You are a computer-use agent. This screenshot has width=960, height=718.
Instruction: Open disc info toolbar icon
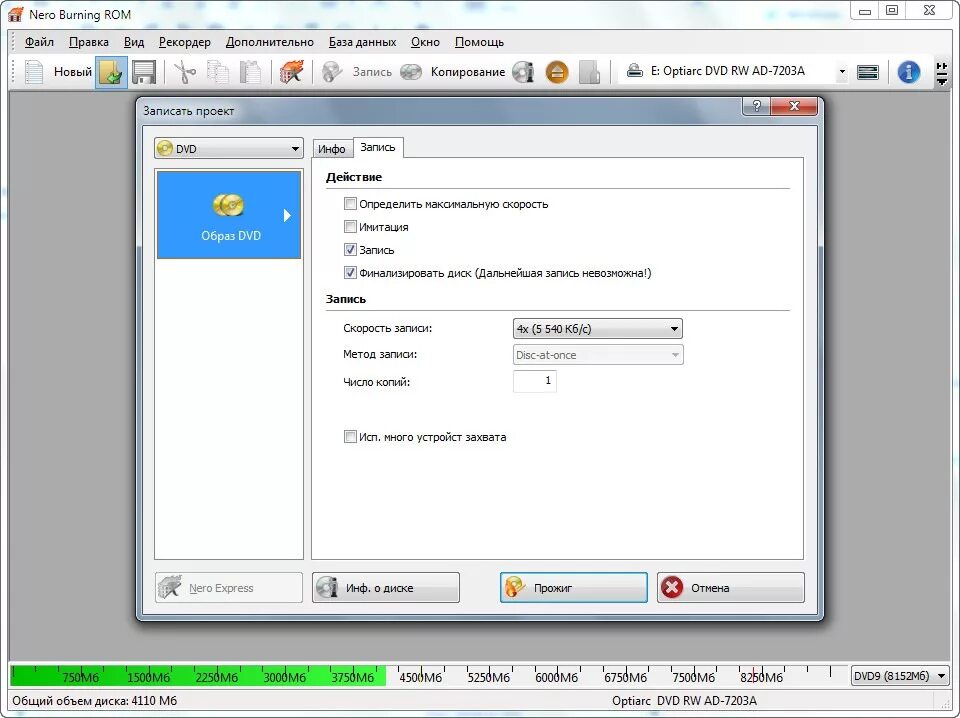tap(523, 72)
